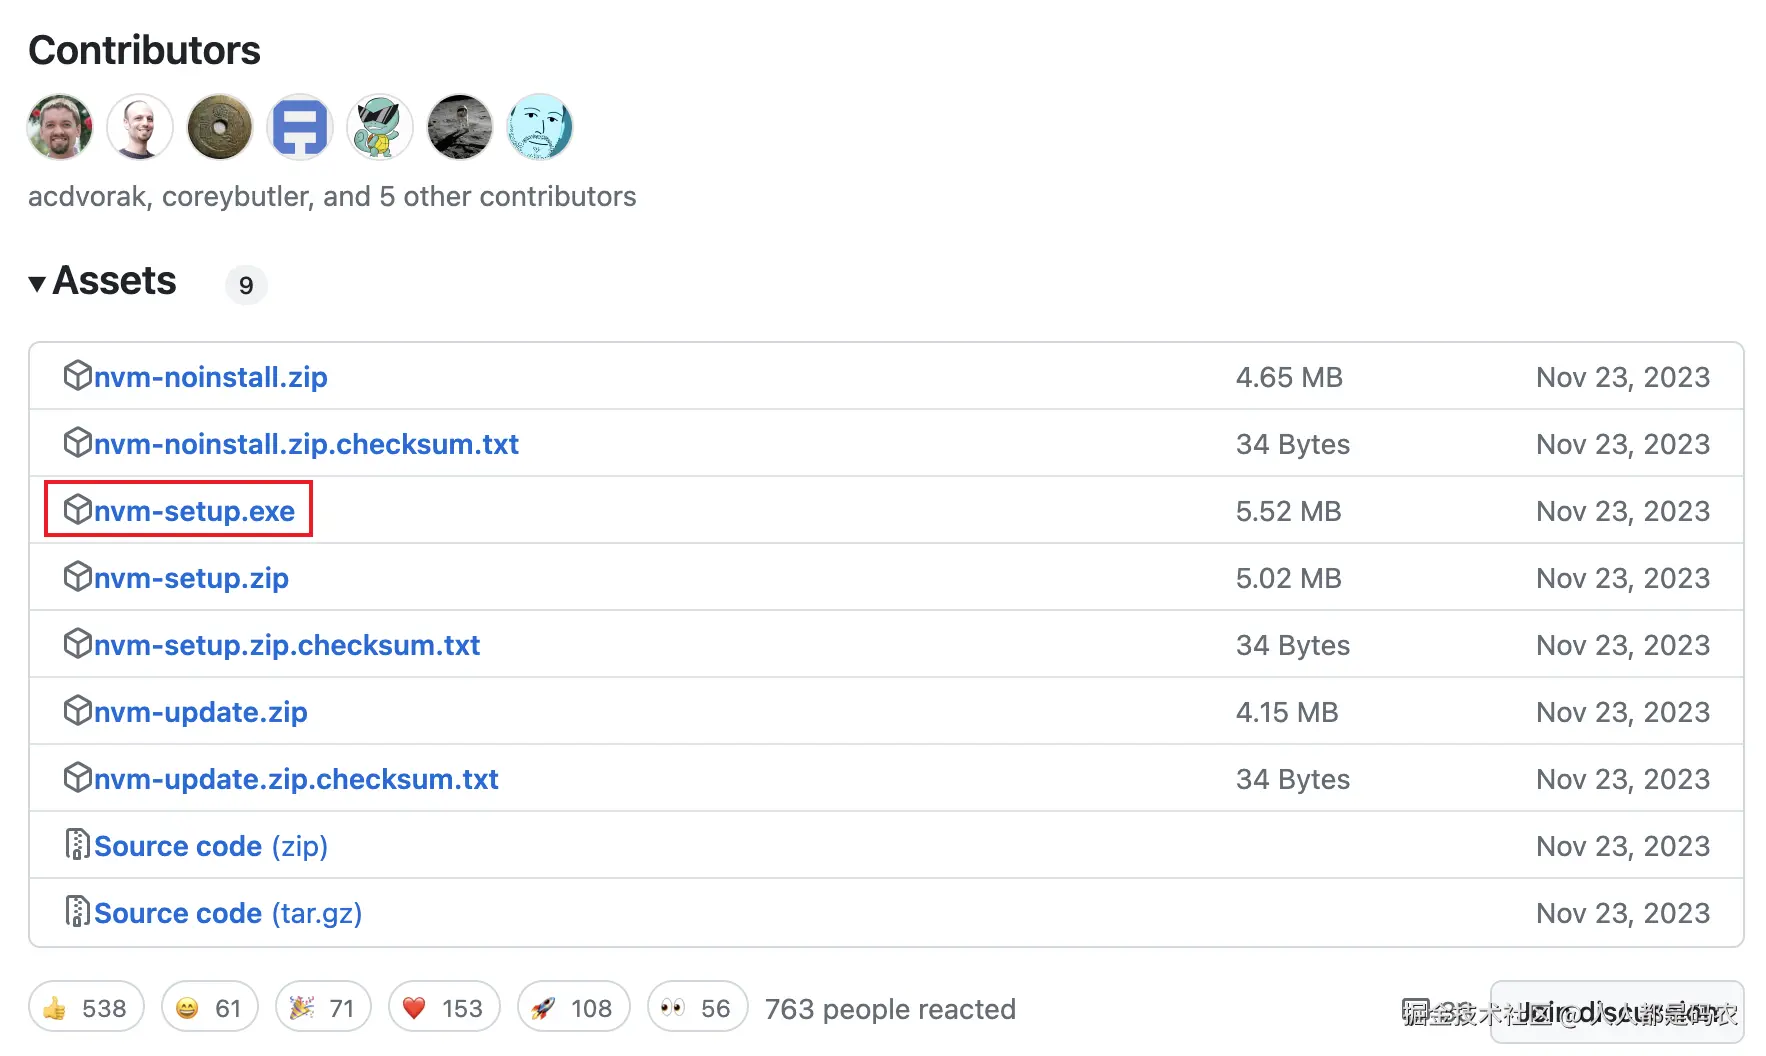Toggle the party popper (hooray) reaction
This screenshot has height=1056, width=1766.
tap(322, 1008)
